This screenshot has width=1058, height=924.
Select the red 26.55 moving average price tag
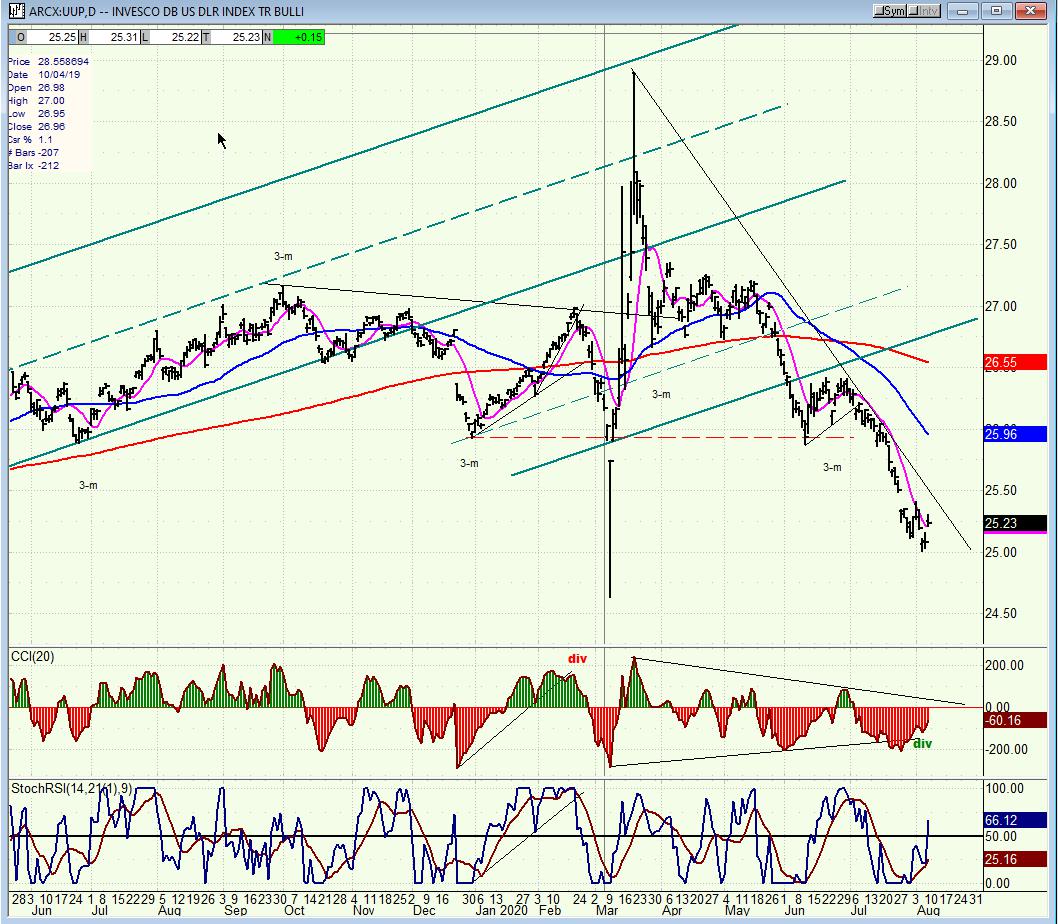click(x=1015, y=362)
